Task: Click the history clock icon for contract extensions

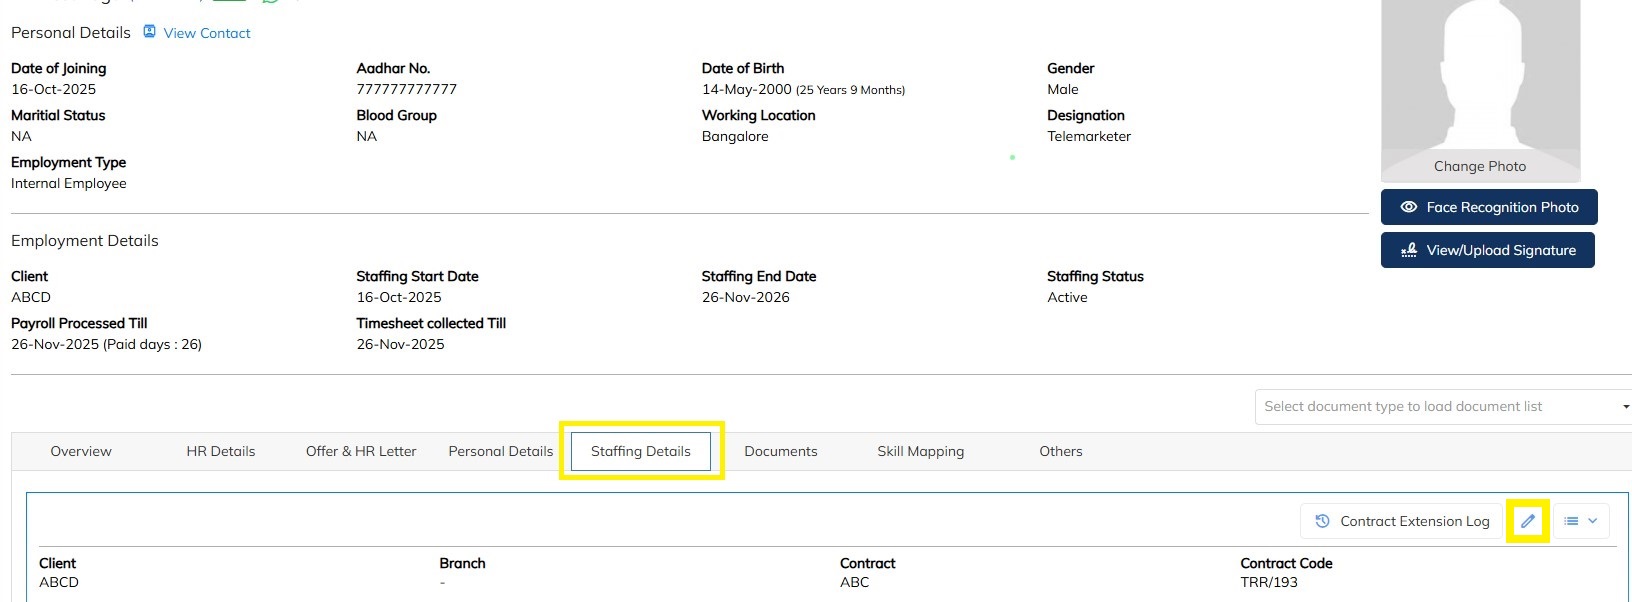Action: pyautogui.click(x=1322, y=521)
